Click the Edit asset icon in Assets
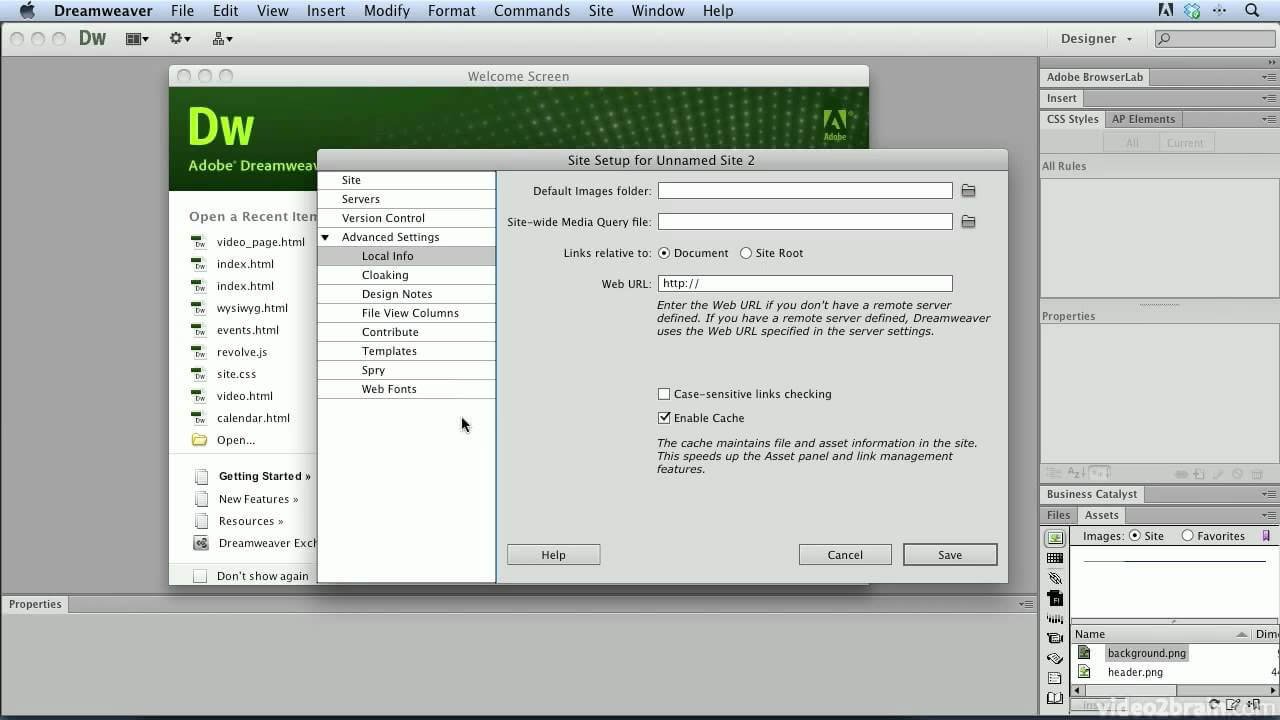Screen dimensions: 1280x720 point(1234,705)
